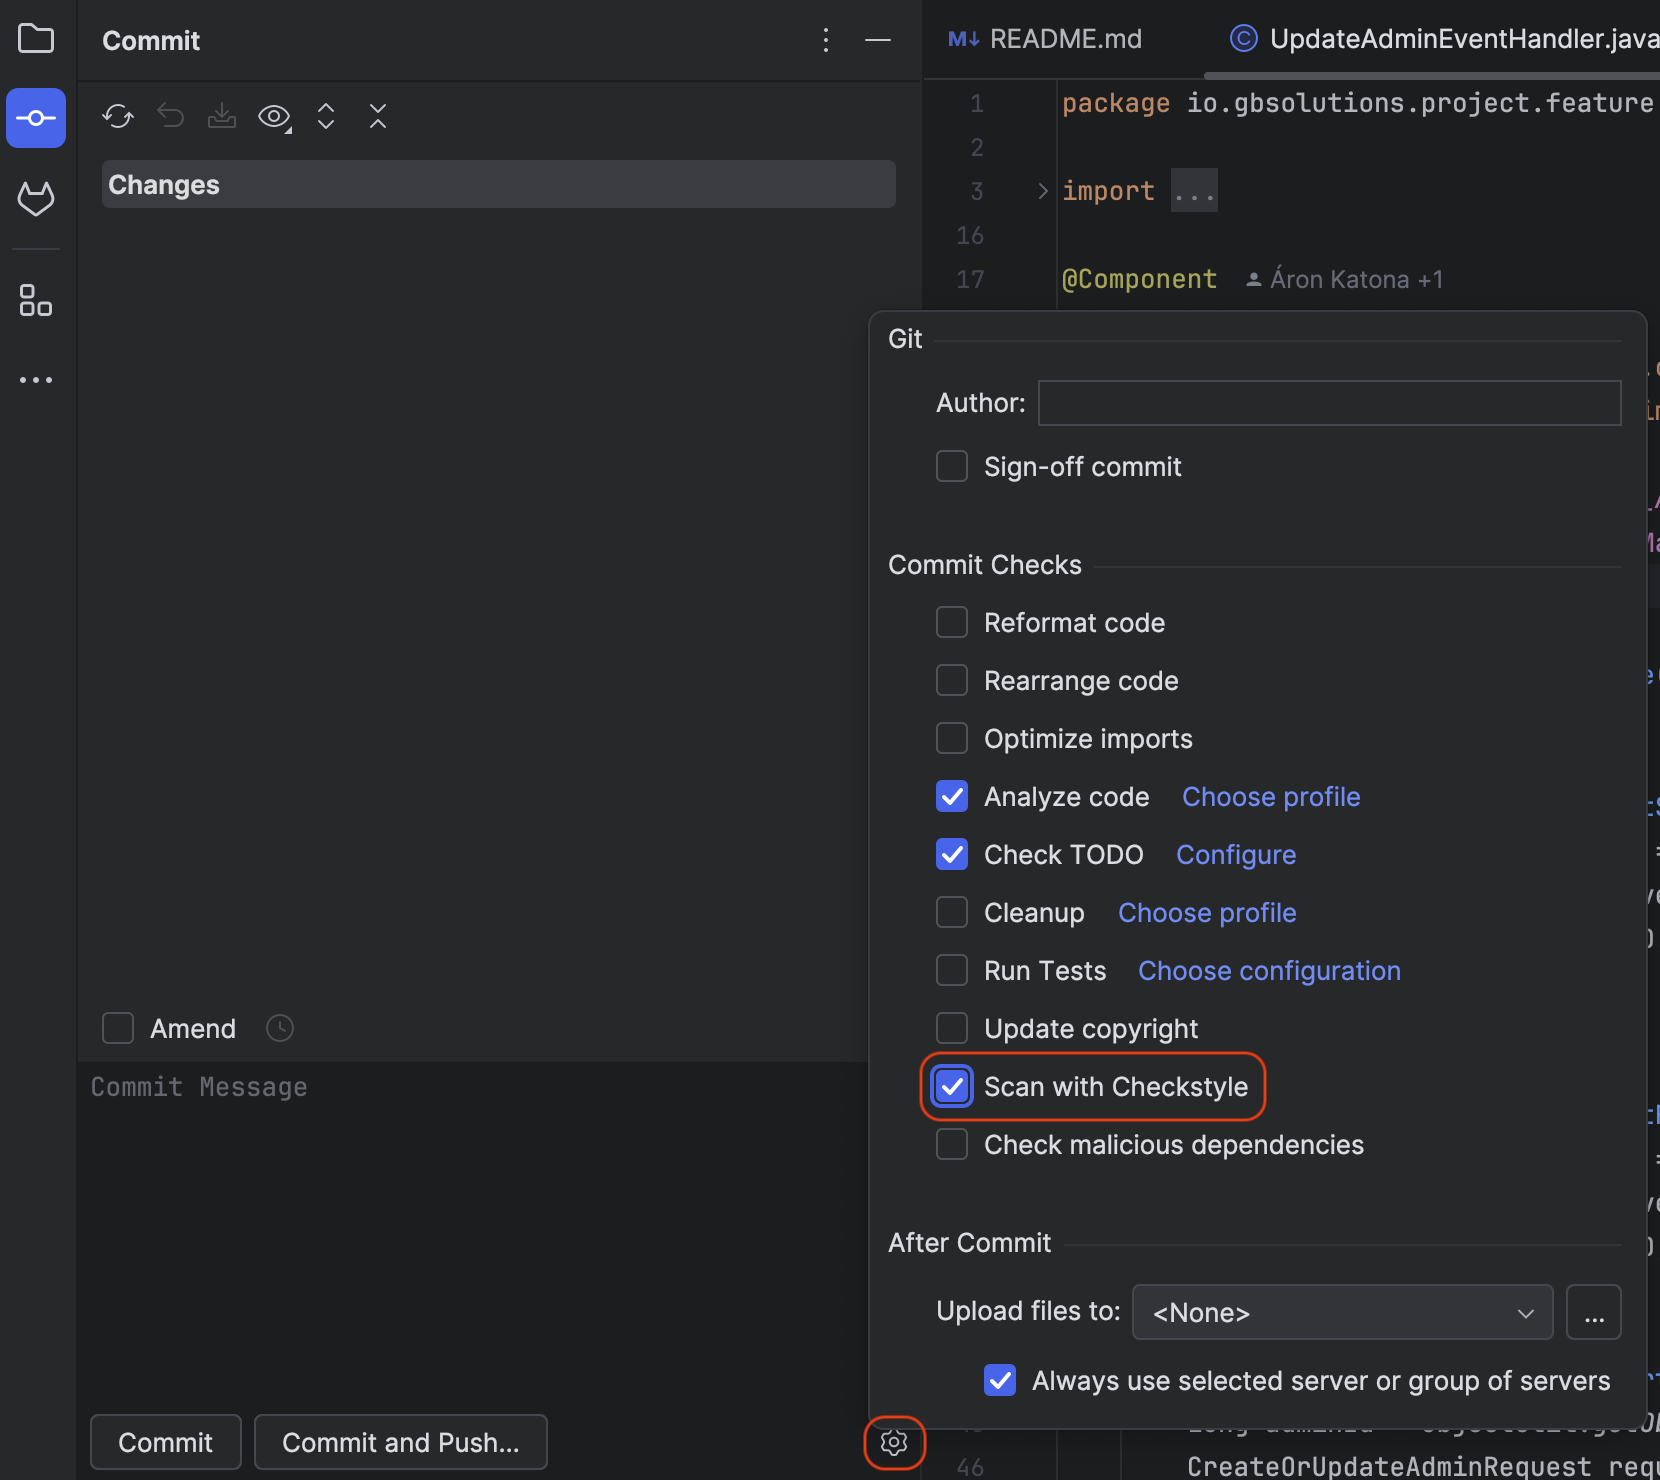Open Upload files to dropdown
This screenshot has height=1480, width=1660.
1342,1312
